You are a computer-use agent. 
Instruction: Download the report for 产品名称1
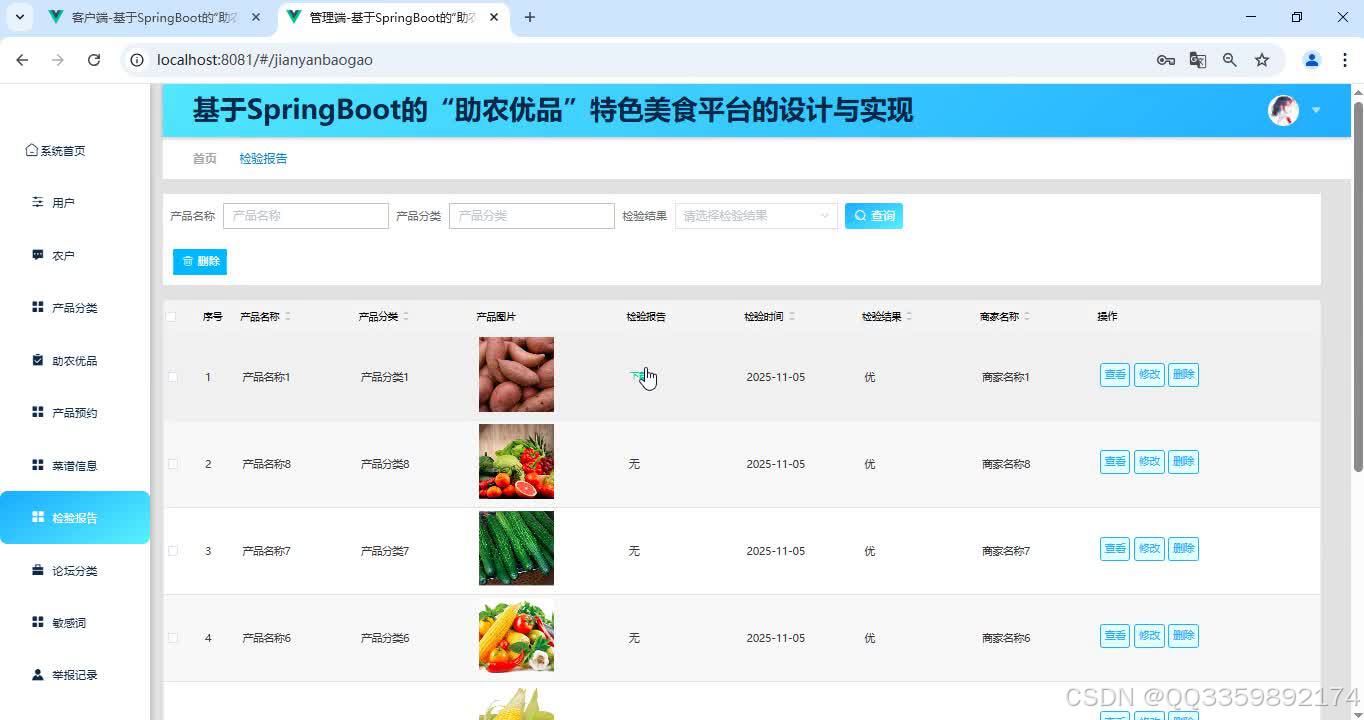coord(638,376)
